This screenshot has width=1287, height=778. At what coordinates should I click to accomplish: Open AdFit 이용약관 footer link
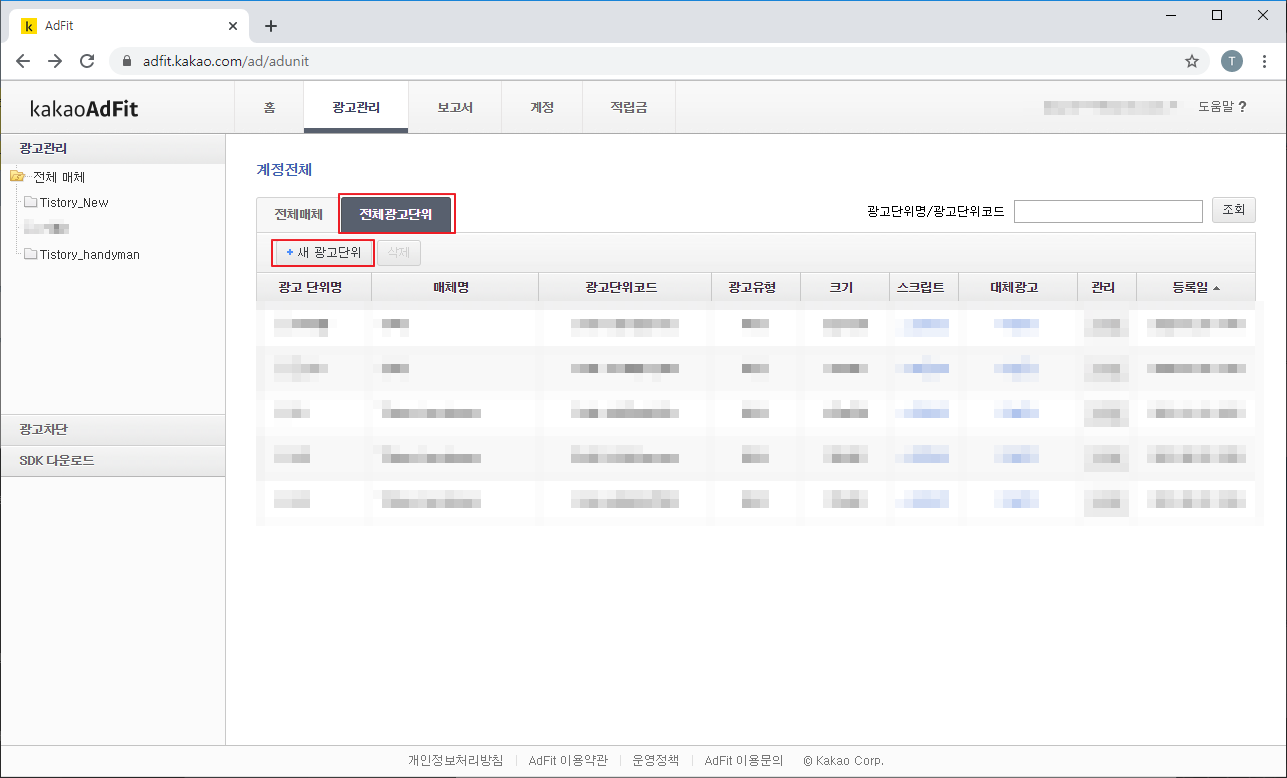[567, 760]
